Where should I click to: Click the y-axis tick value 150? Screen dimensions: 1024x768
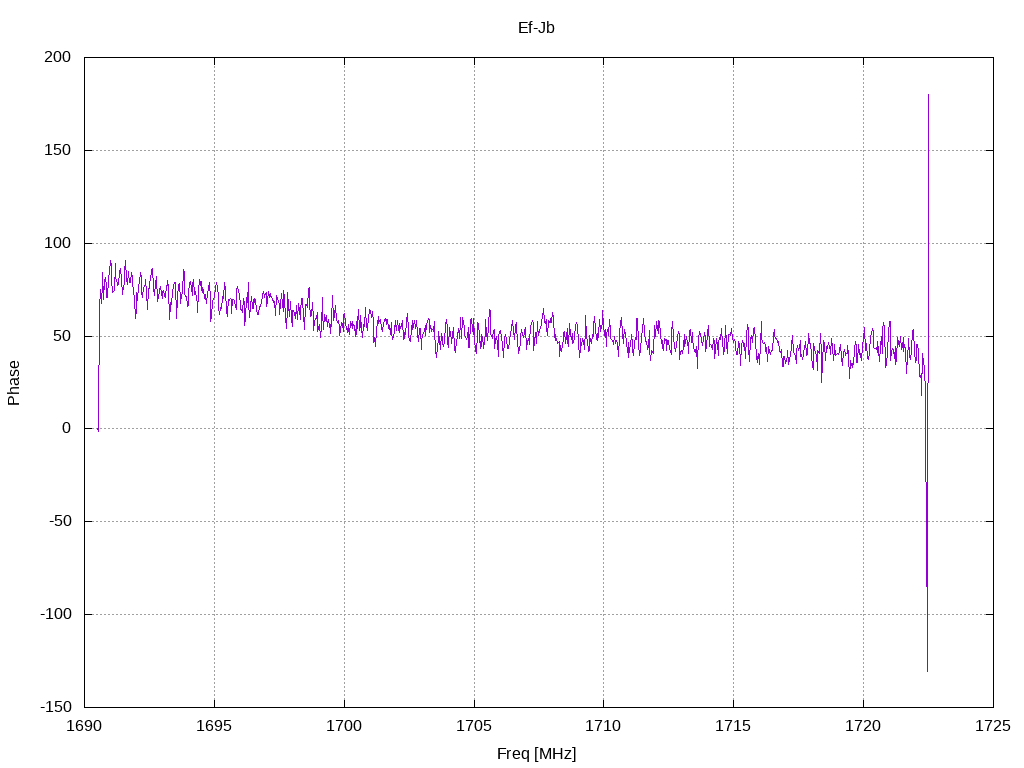tap(57, 150)
